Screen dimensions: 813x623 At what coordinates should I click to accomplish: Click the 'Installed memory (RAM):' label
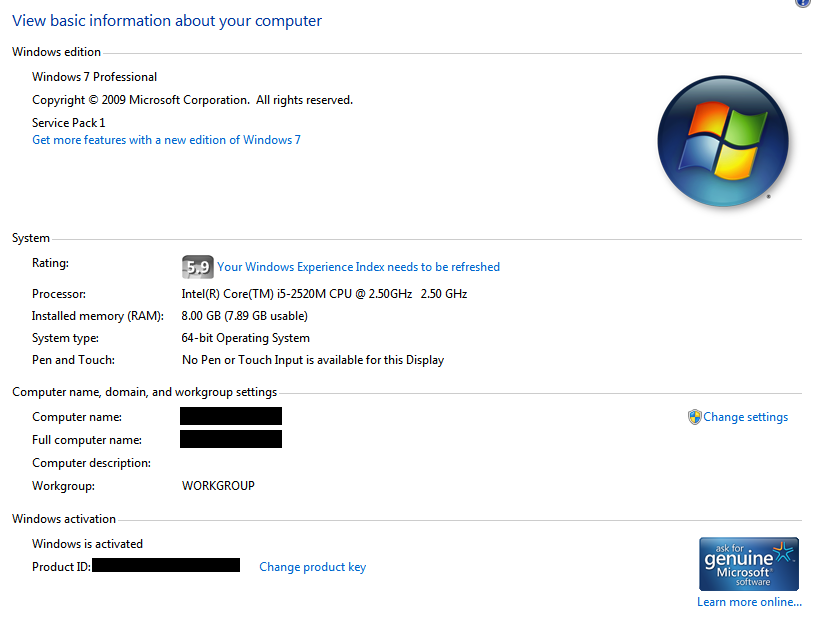point(97,316)
